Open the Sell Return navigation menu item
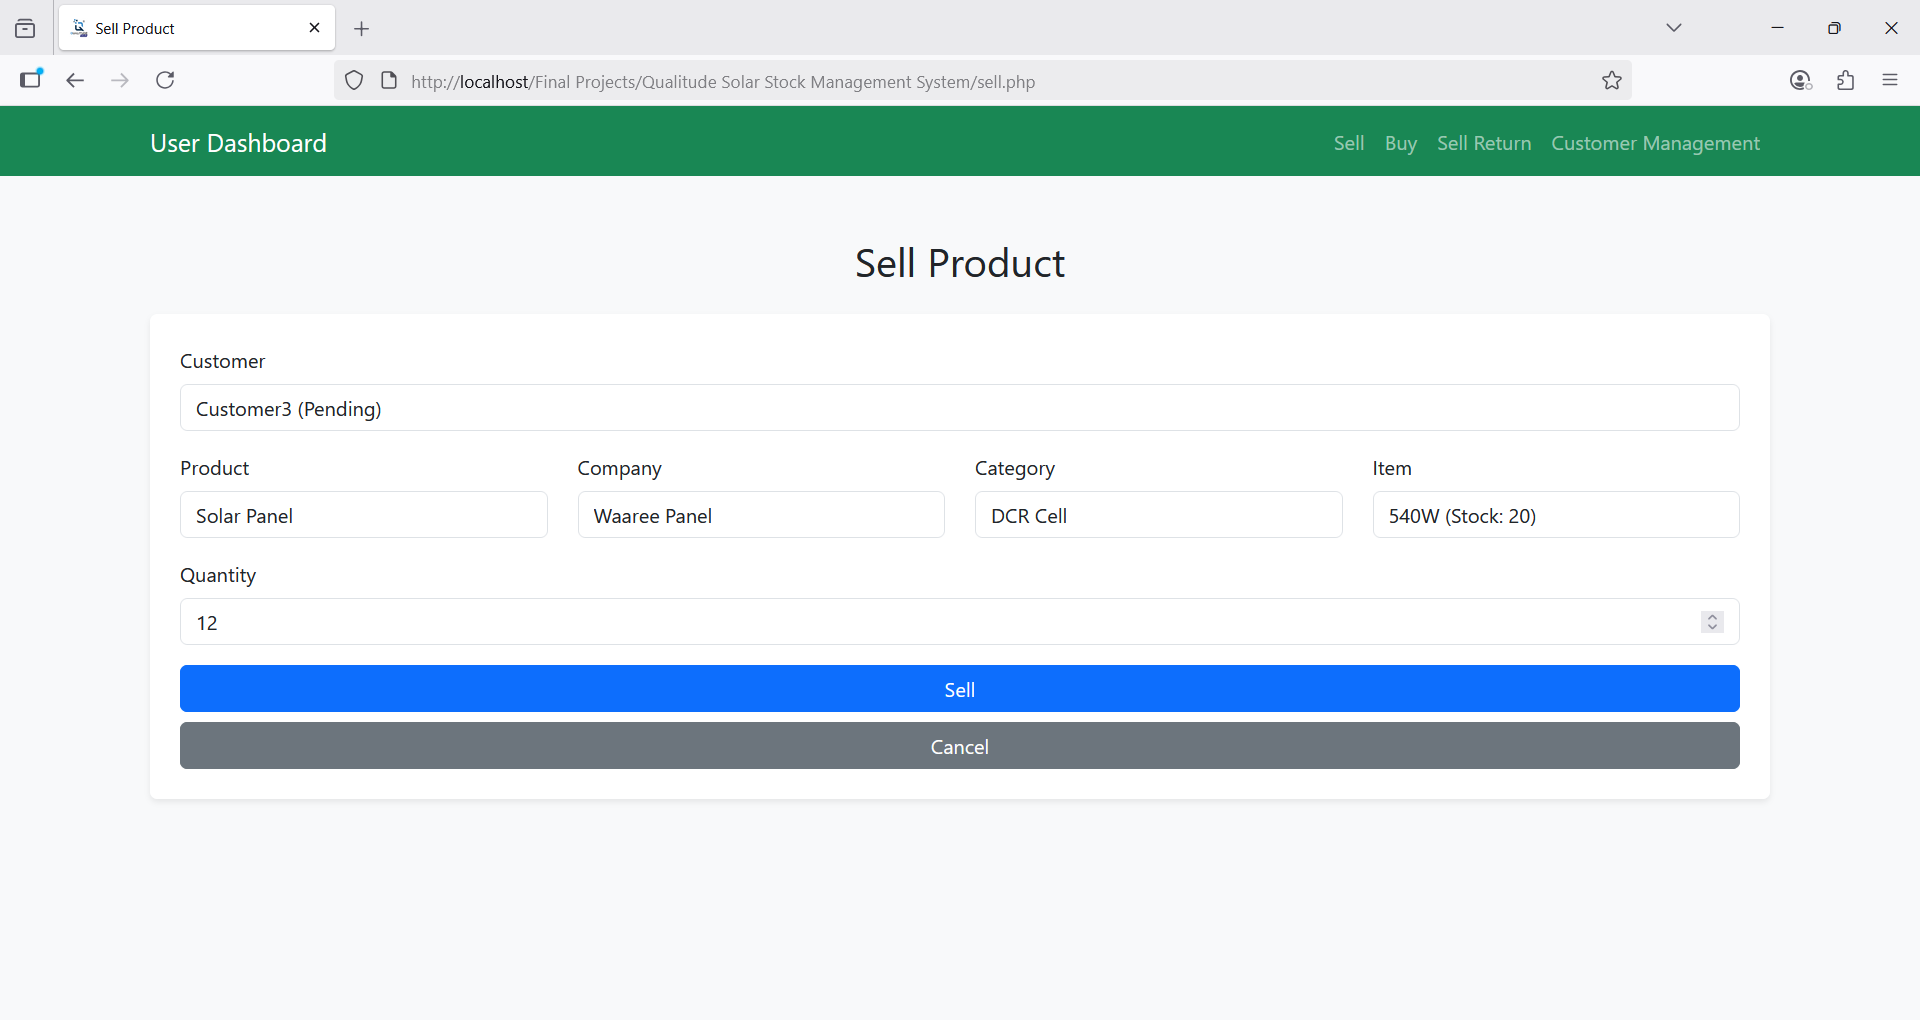Image resolution: width=1920 pixels, height=1020 pixels. coord(1483,143)
